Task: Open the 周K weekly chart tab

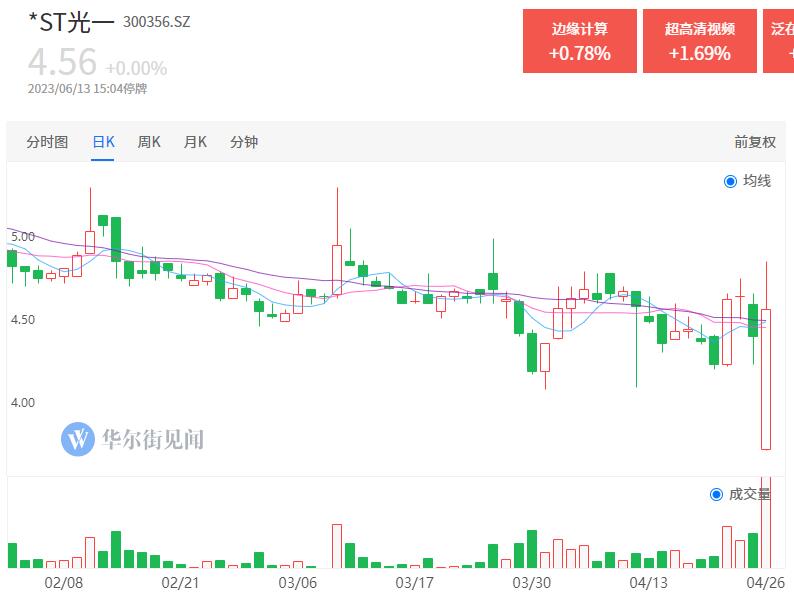Action: [149, 142]
